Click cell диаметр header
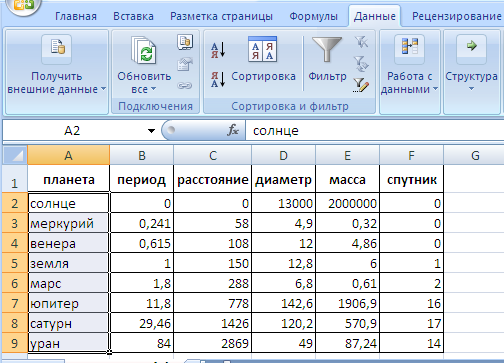 coord(283,179)
